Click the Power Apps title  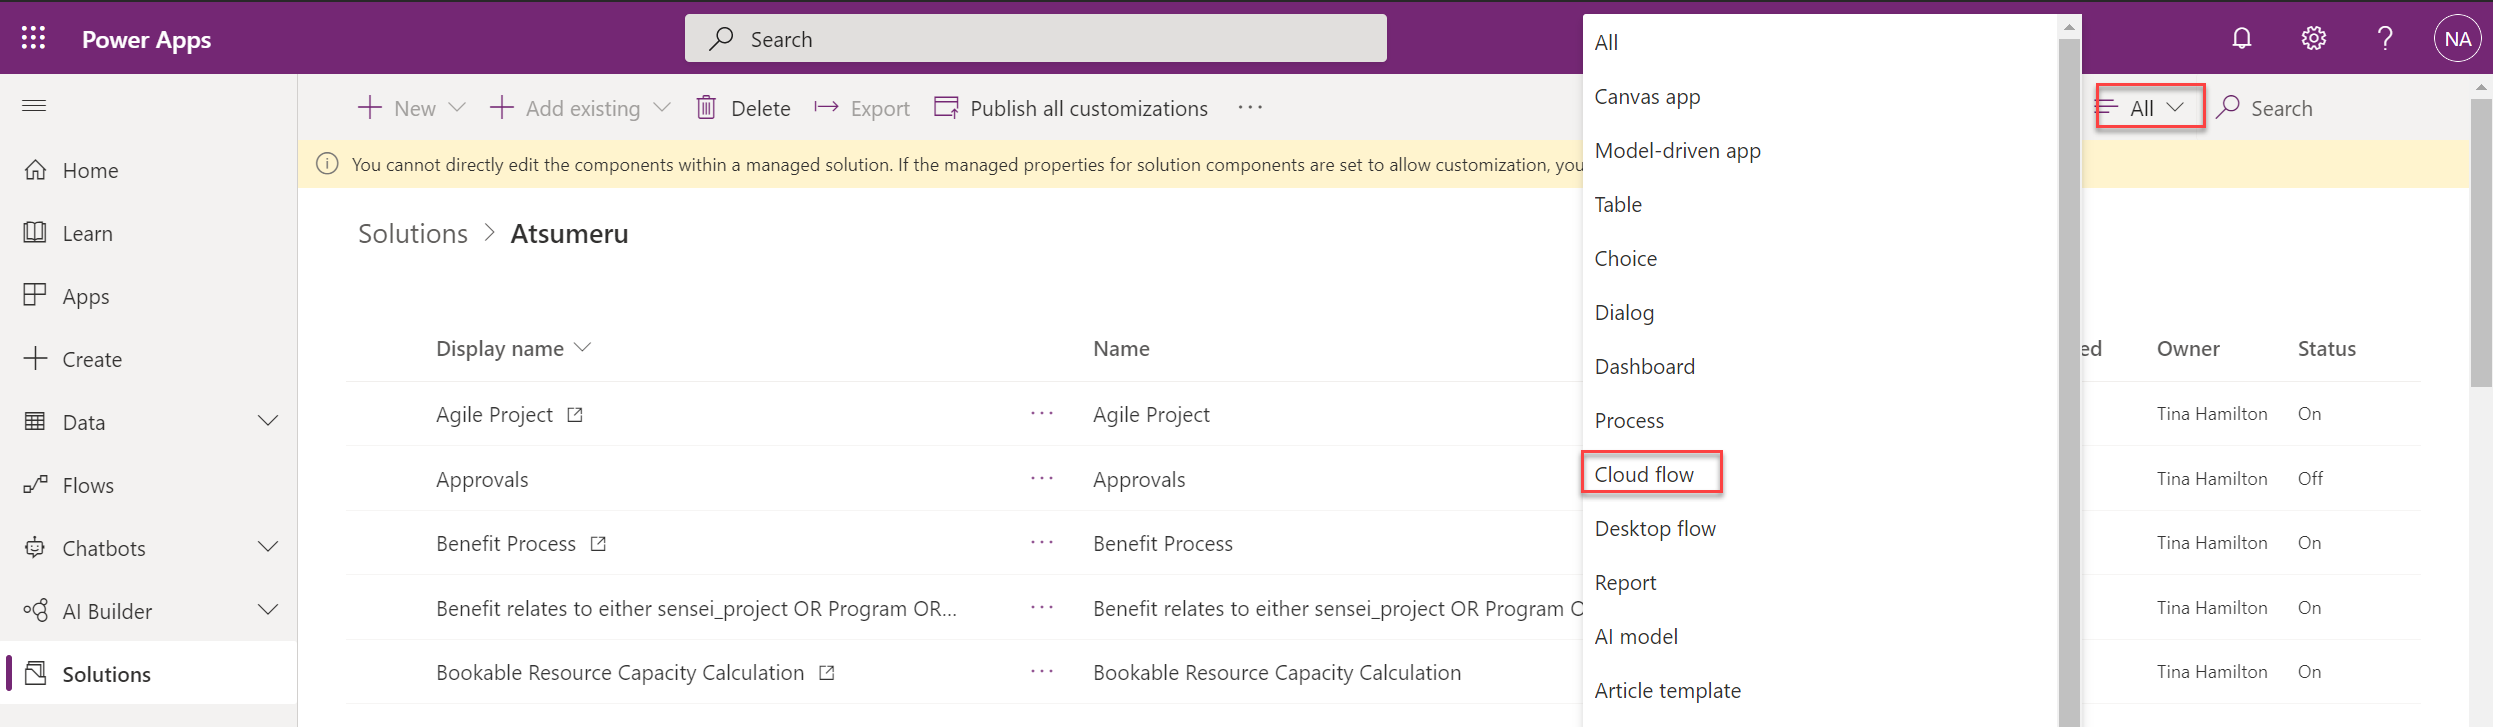[x=146, y=39]
